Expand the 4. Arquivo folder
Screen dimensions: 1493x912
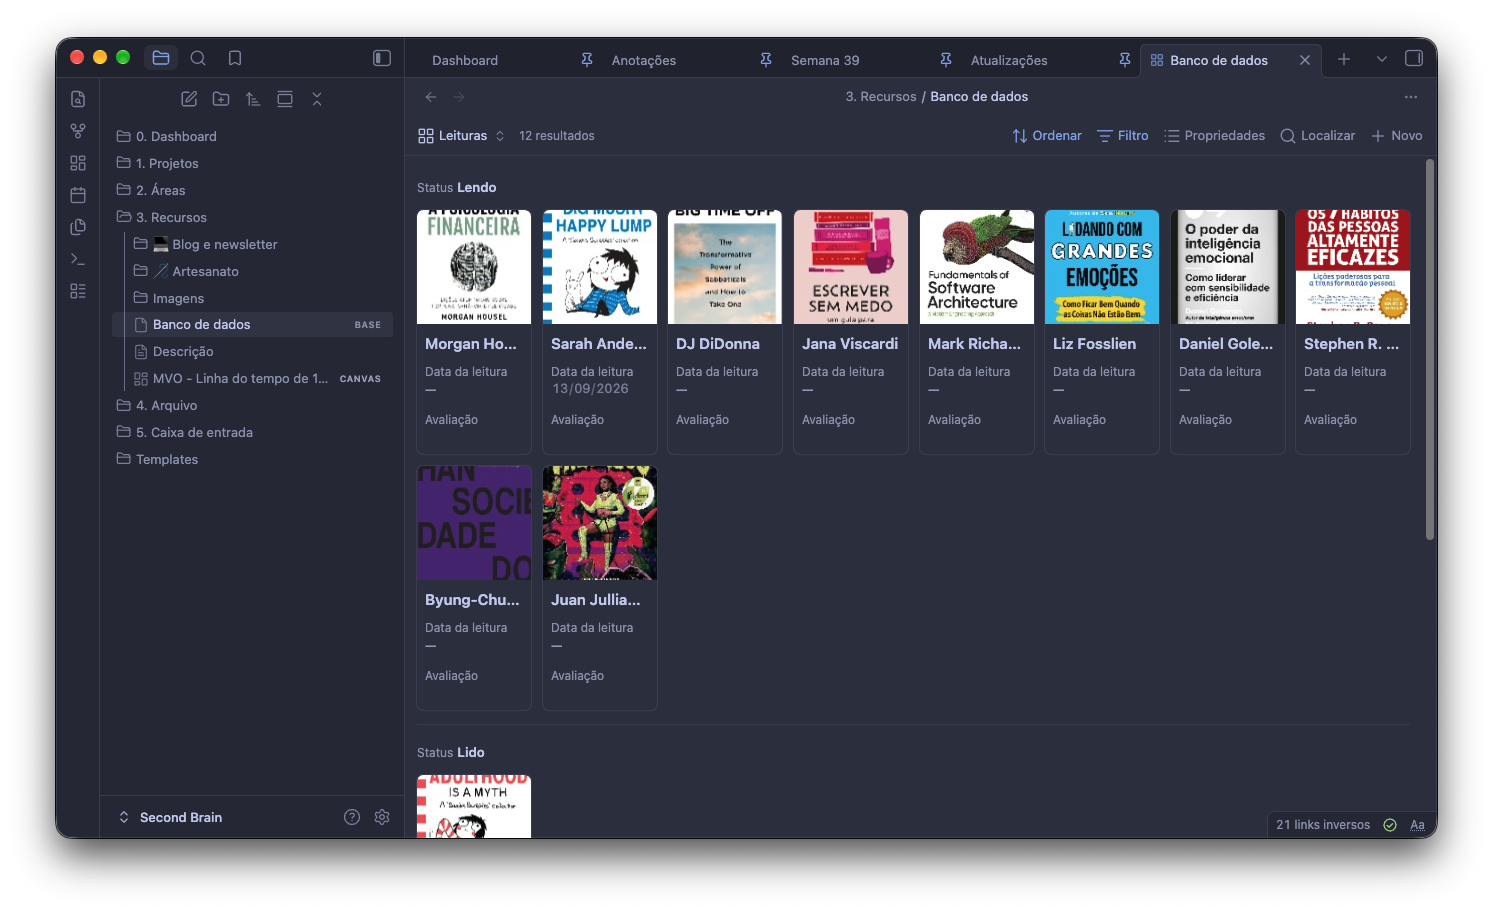[166, 405]
